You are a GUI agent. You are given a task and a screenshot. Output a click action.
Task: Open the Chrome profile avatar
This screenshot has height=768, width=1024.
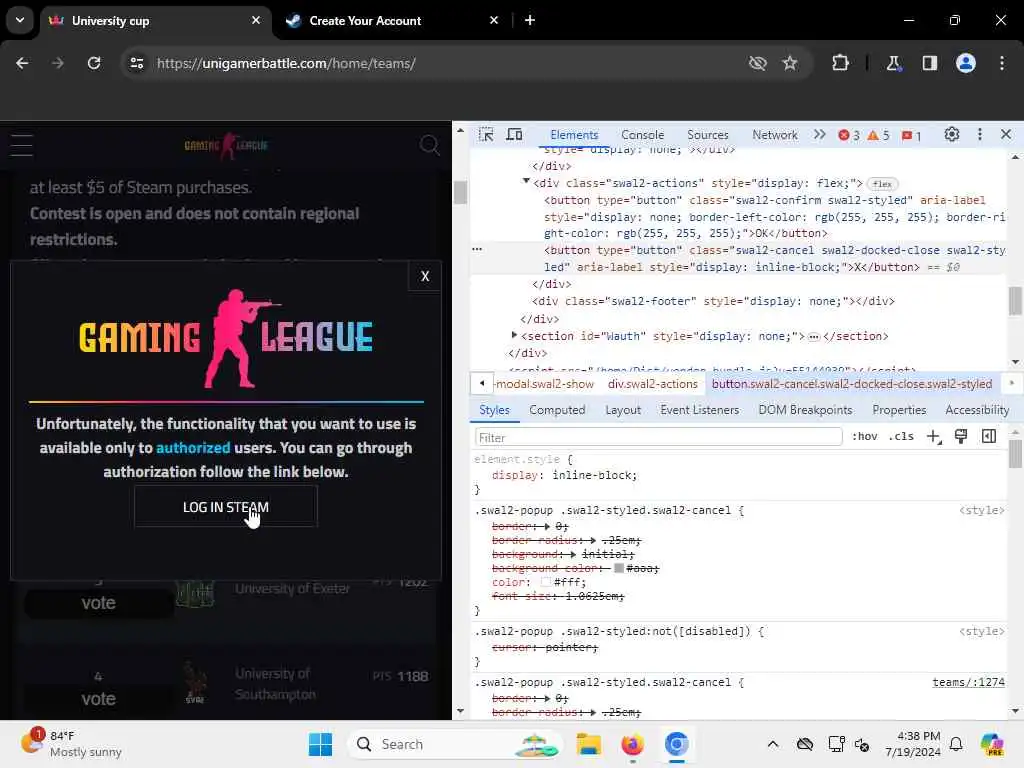coord(966,63)
